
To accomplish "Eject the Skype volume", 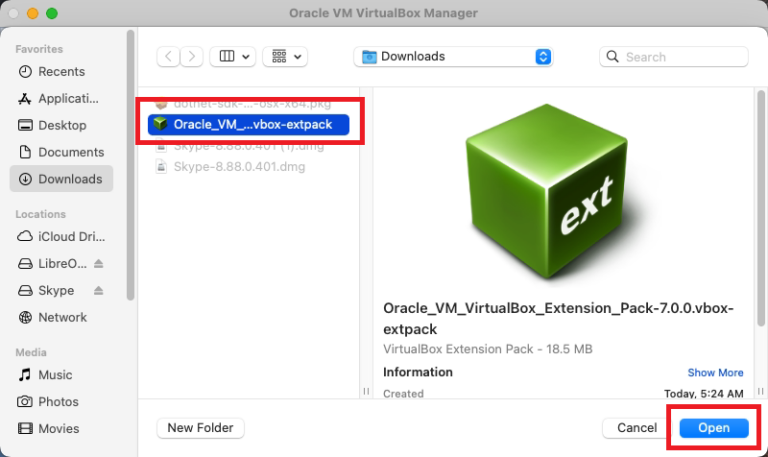I will (99, 291).
